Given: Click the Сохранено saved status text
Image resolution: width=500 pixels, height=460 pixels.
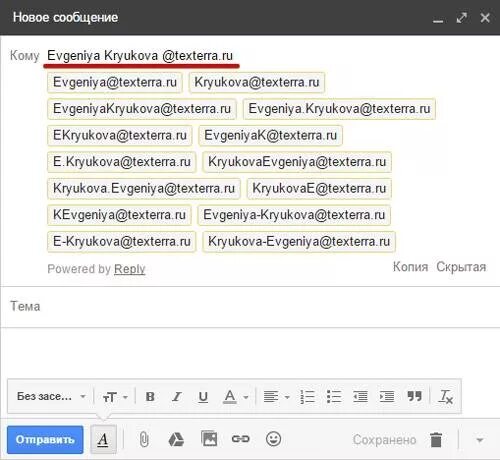Looking at the screenshot, I should pyautogui.click(x=385, y=440).
